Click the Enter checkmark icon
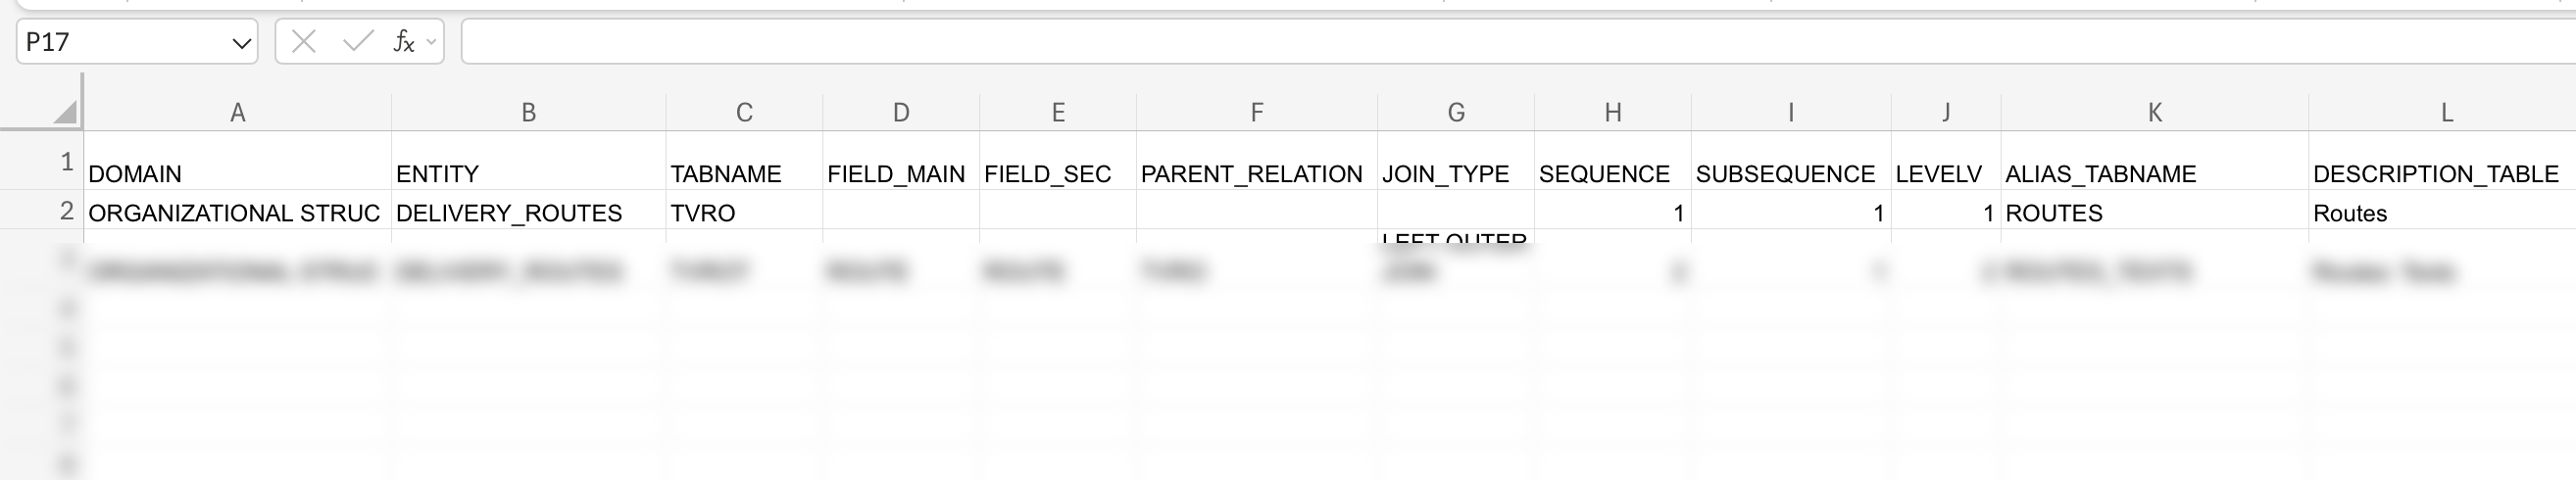This screenshot has height=480, width=2576. click(357, 42)
